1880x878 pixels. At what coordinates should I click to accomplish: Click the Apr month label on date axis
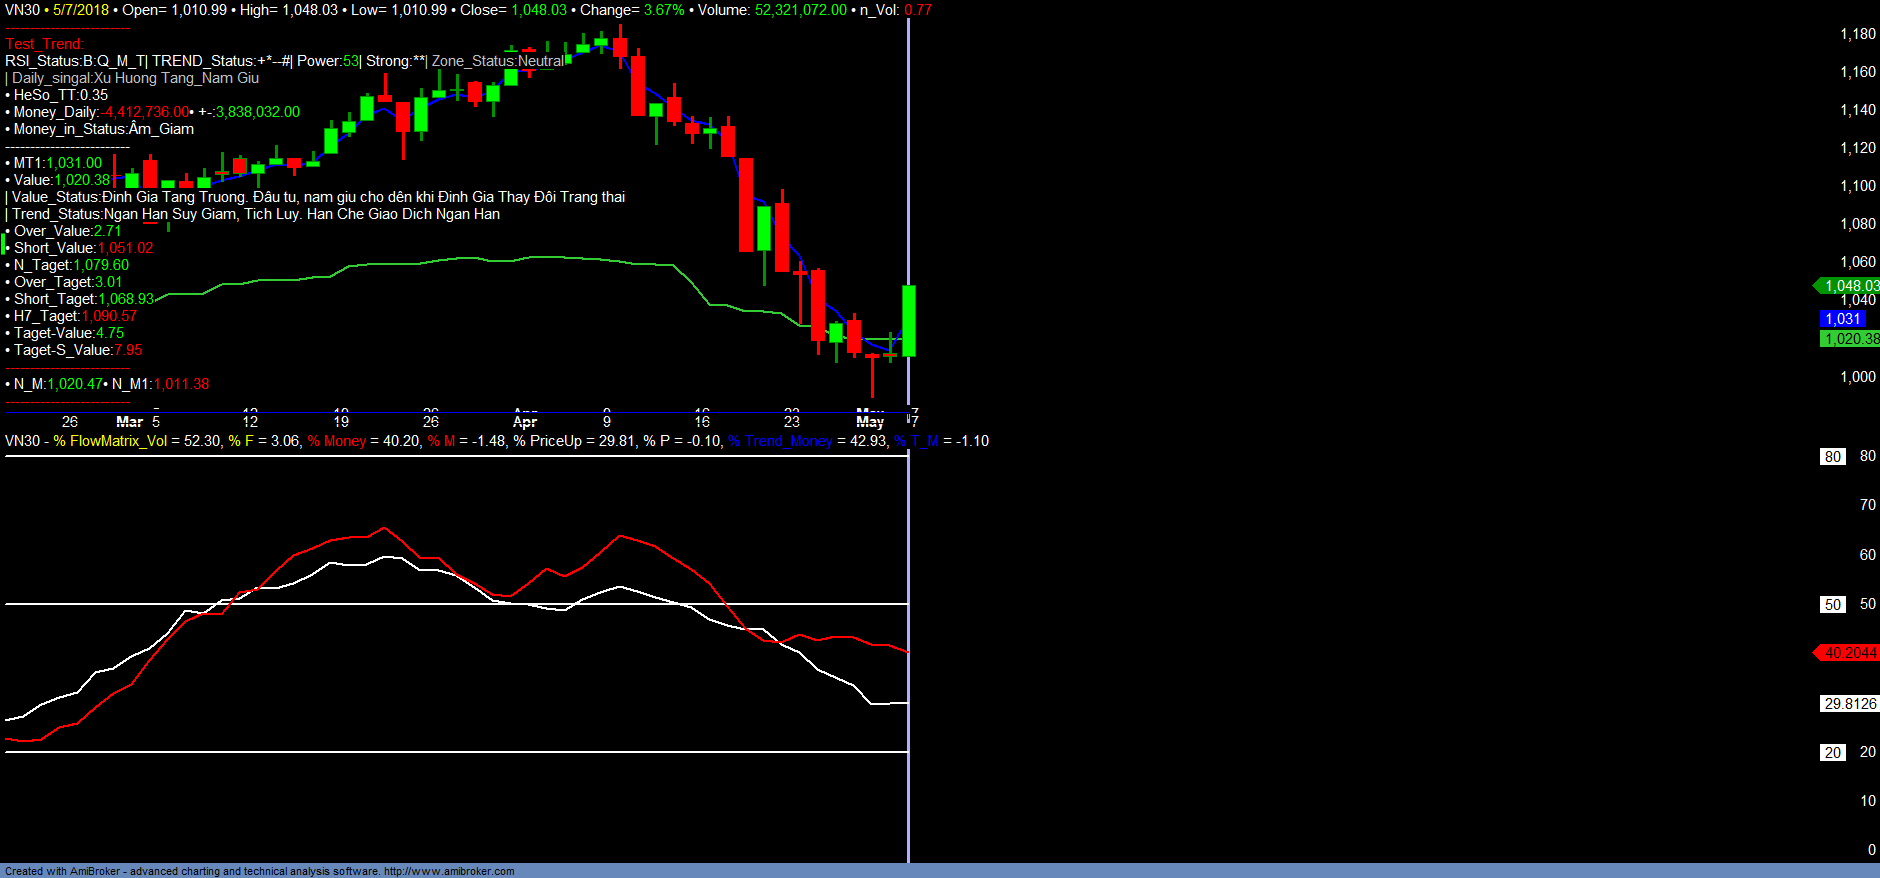525,422
